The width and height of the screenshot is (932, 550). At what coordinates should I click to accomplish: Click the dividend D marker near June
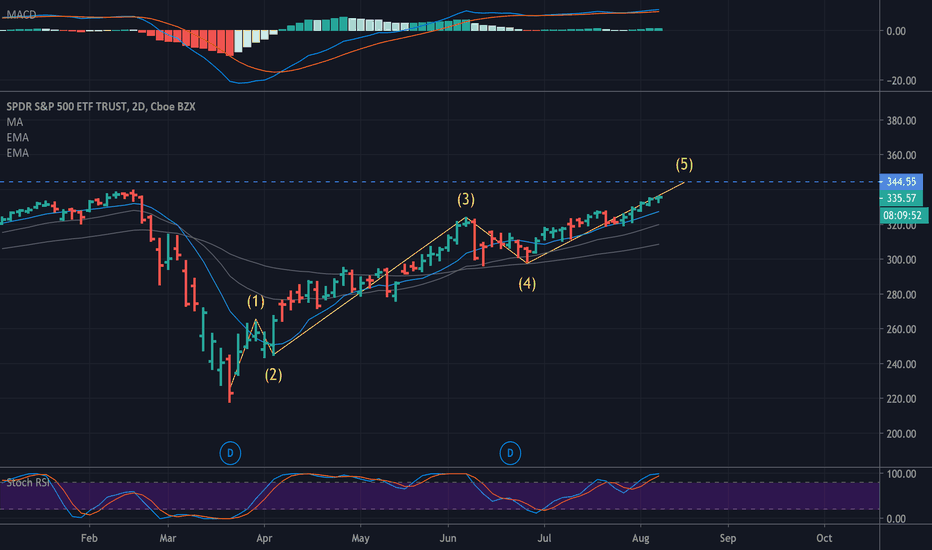click(509, 453)
